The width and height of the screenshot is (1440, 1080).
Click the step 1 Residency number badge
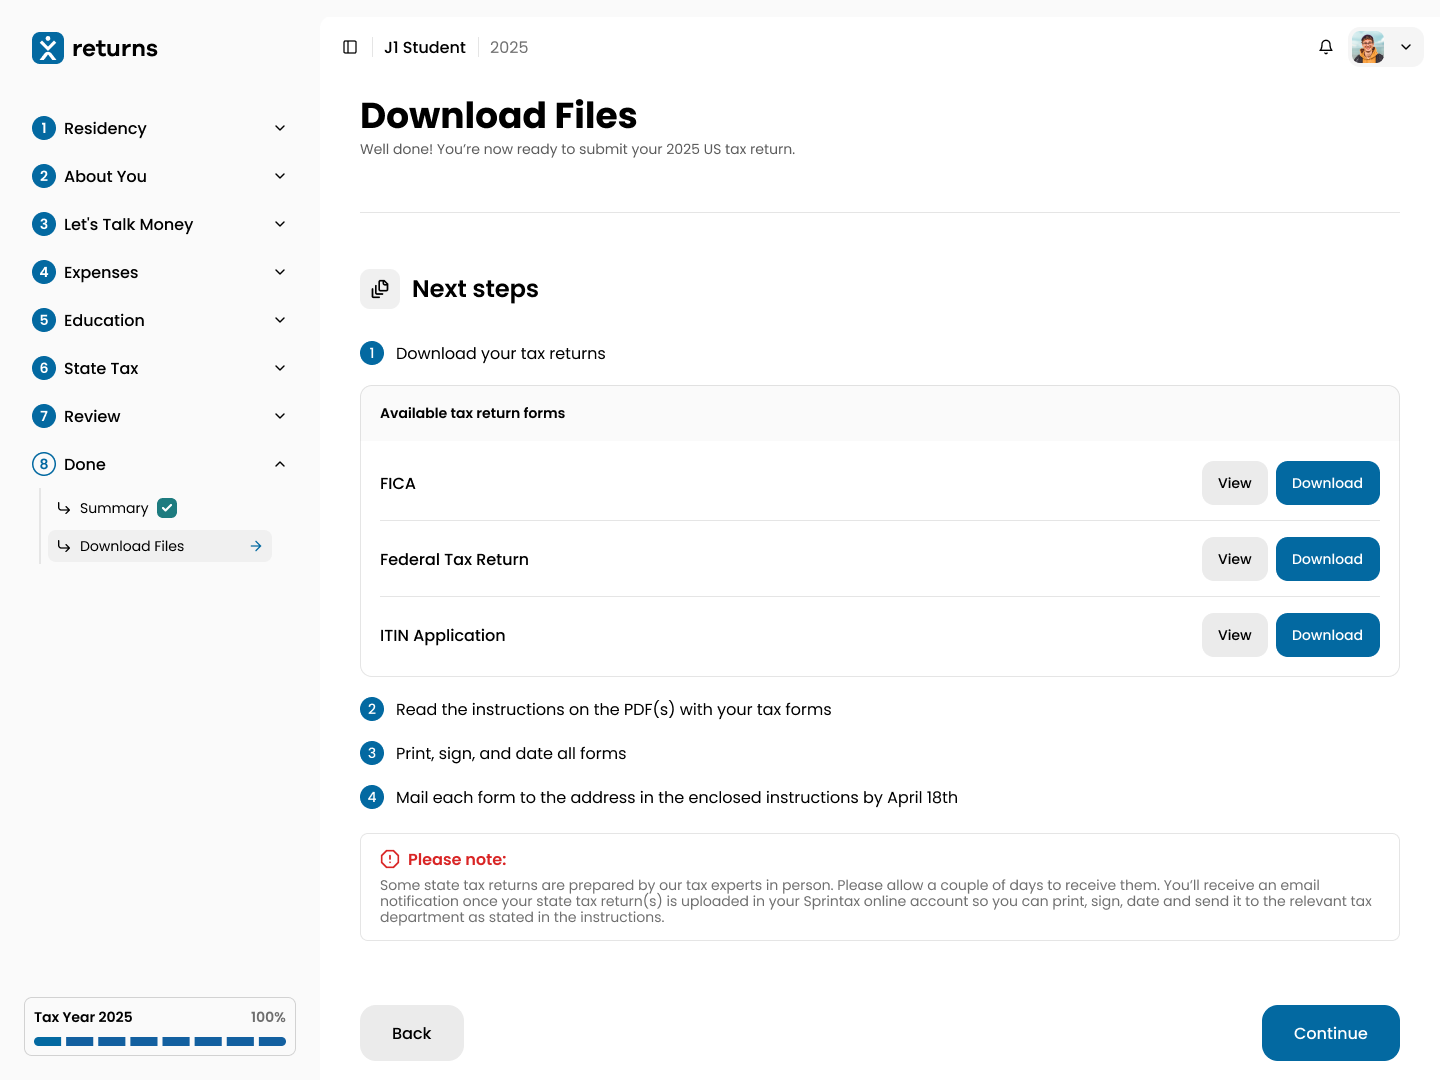(44, 128)
